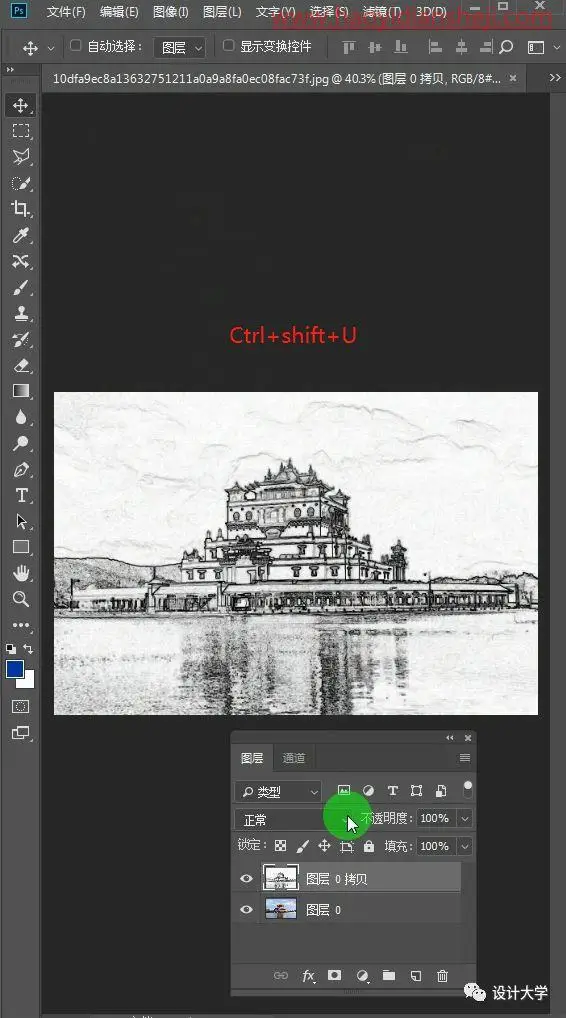Filter layers by pixel layer type

click(344, 791)
